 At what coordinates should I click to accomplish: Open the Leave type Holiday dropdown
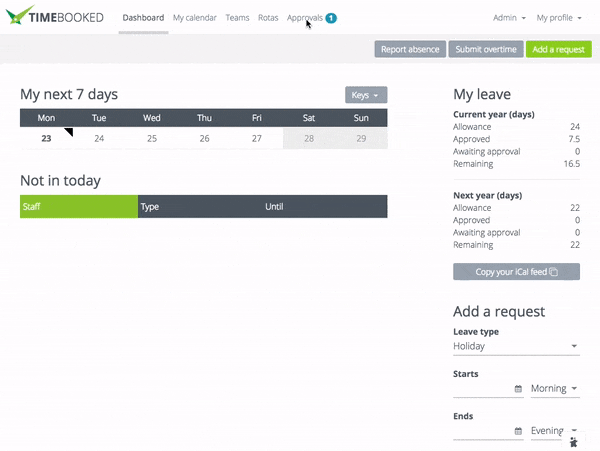516,346
